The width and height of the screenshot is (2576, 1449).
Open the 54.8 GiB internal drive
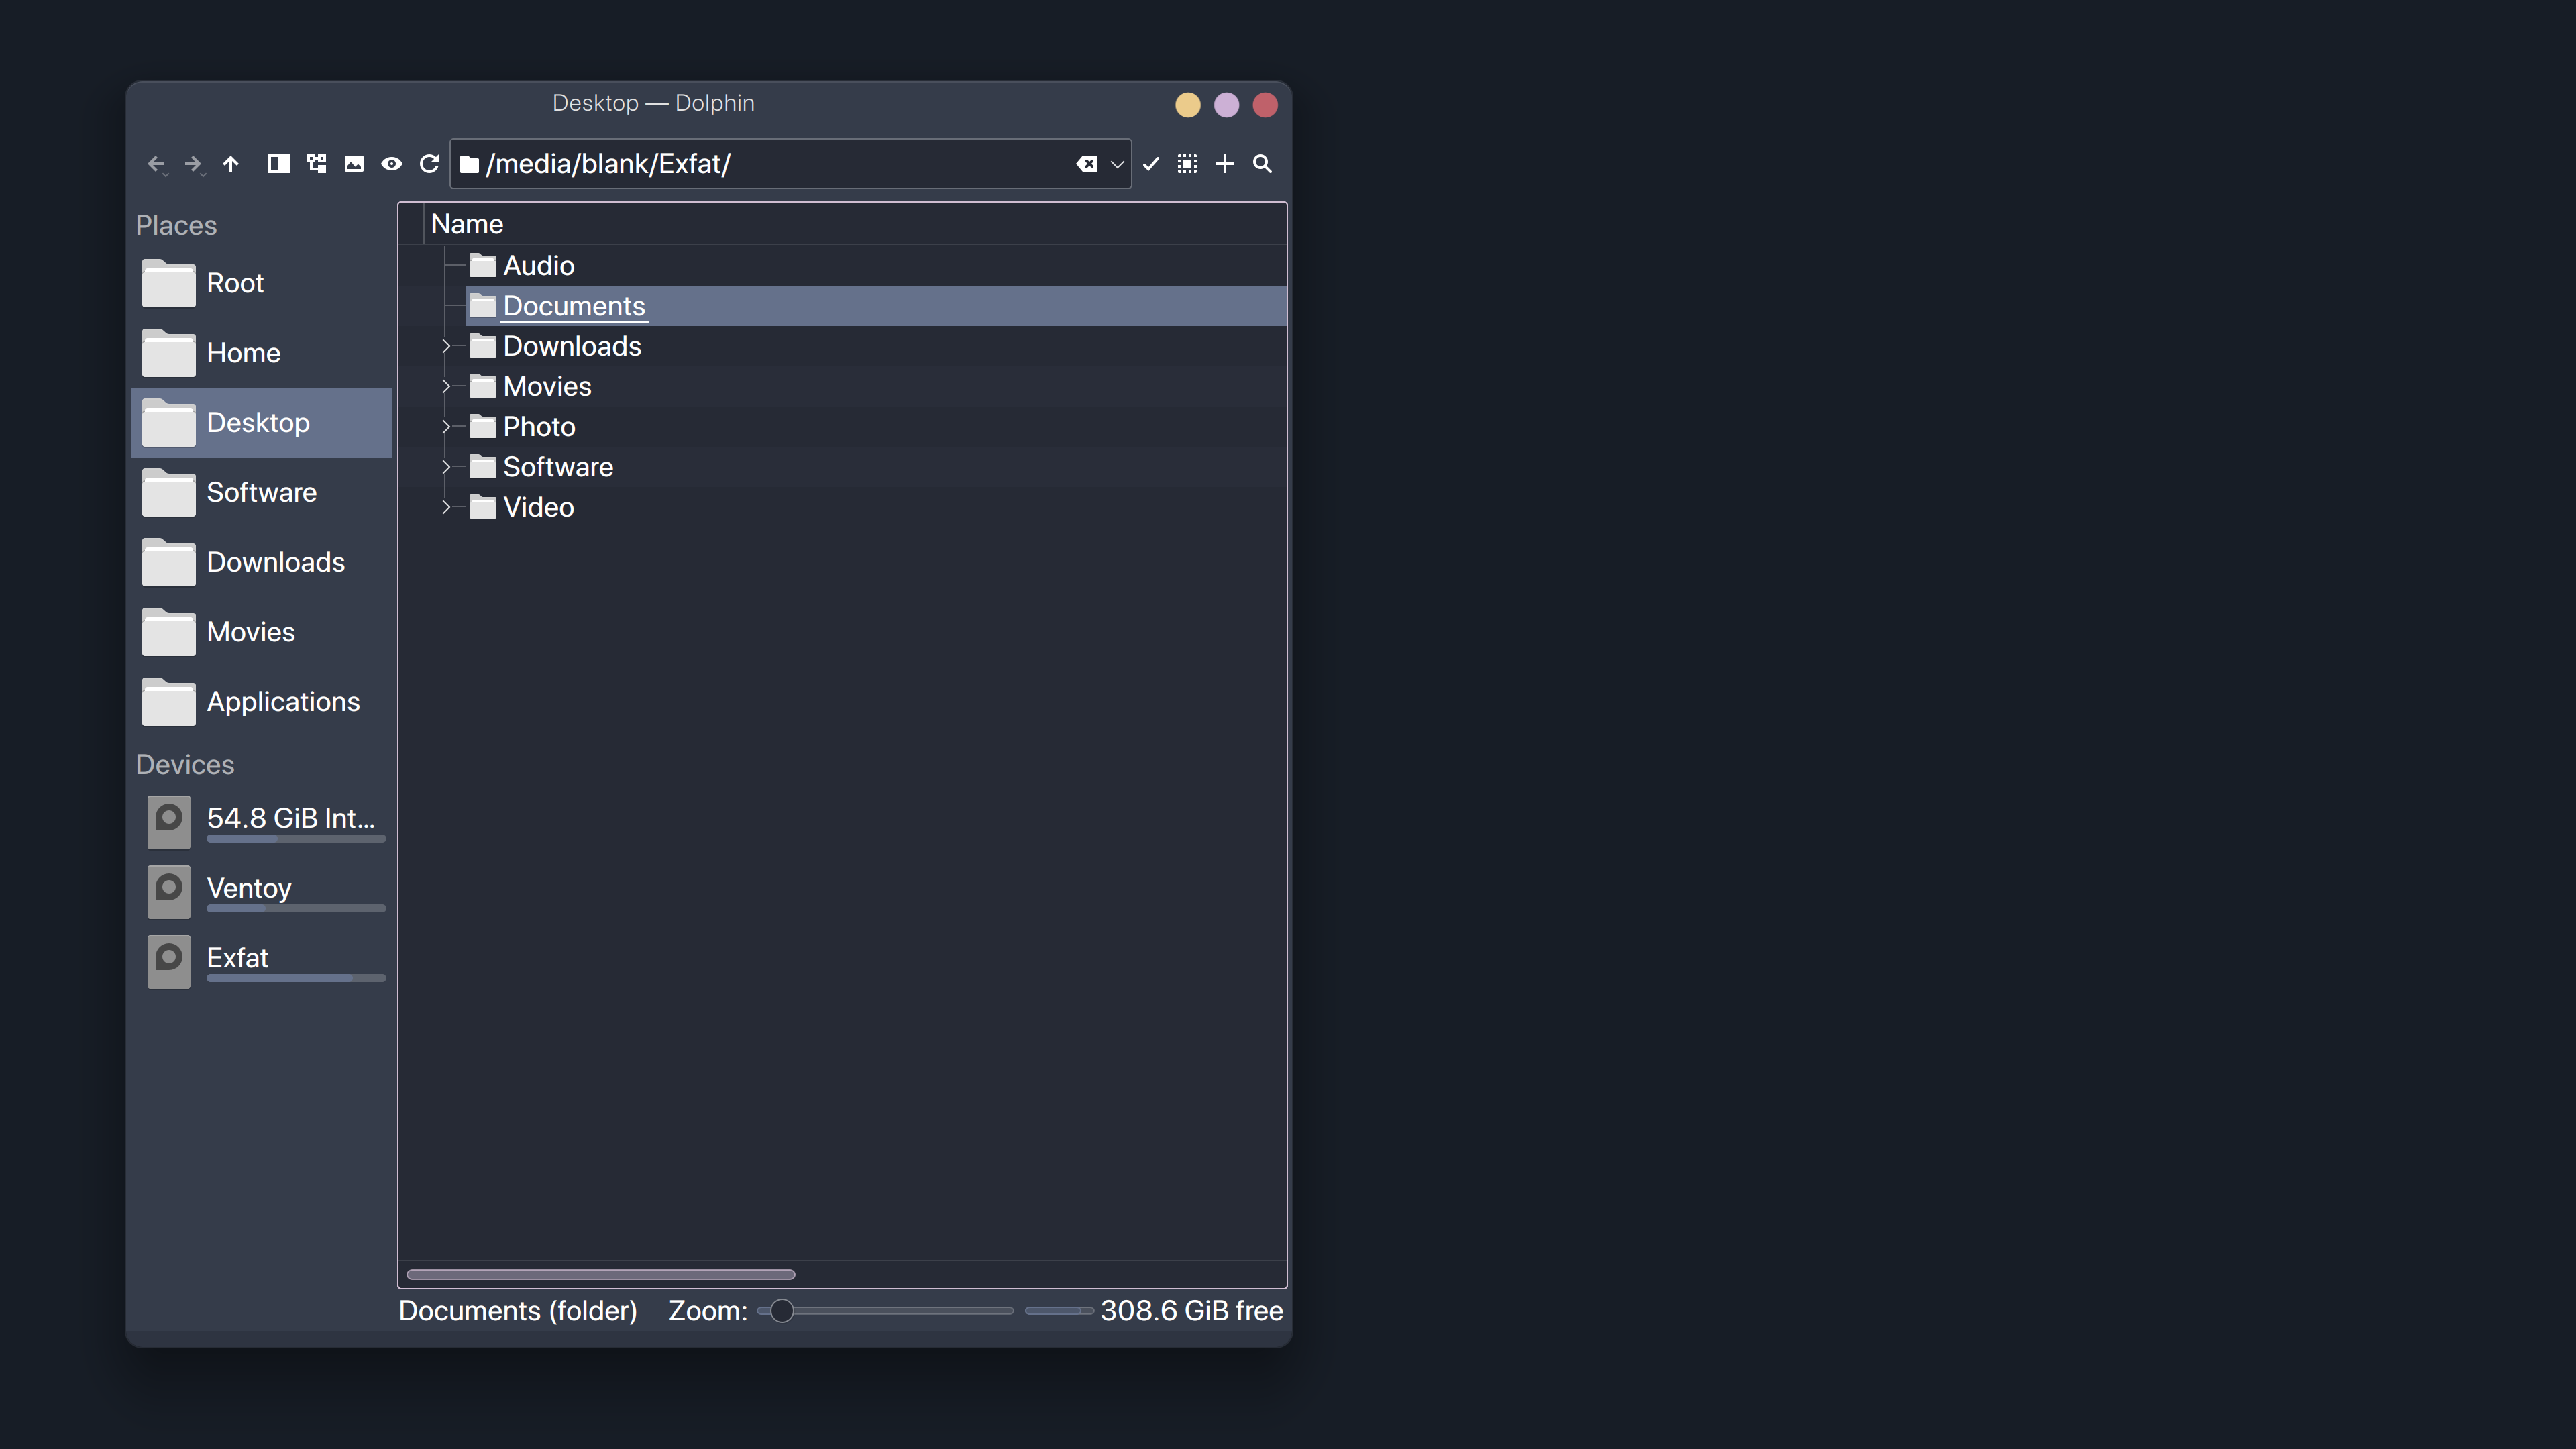262,821
